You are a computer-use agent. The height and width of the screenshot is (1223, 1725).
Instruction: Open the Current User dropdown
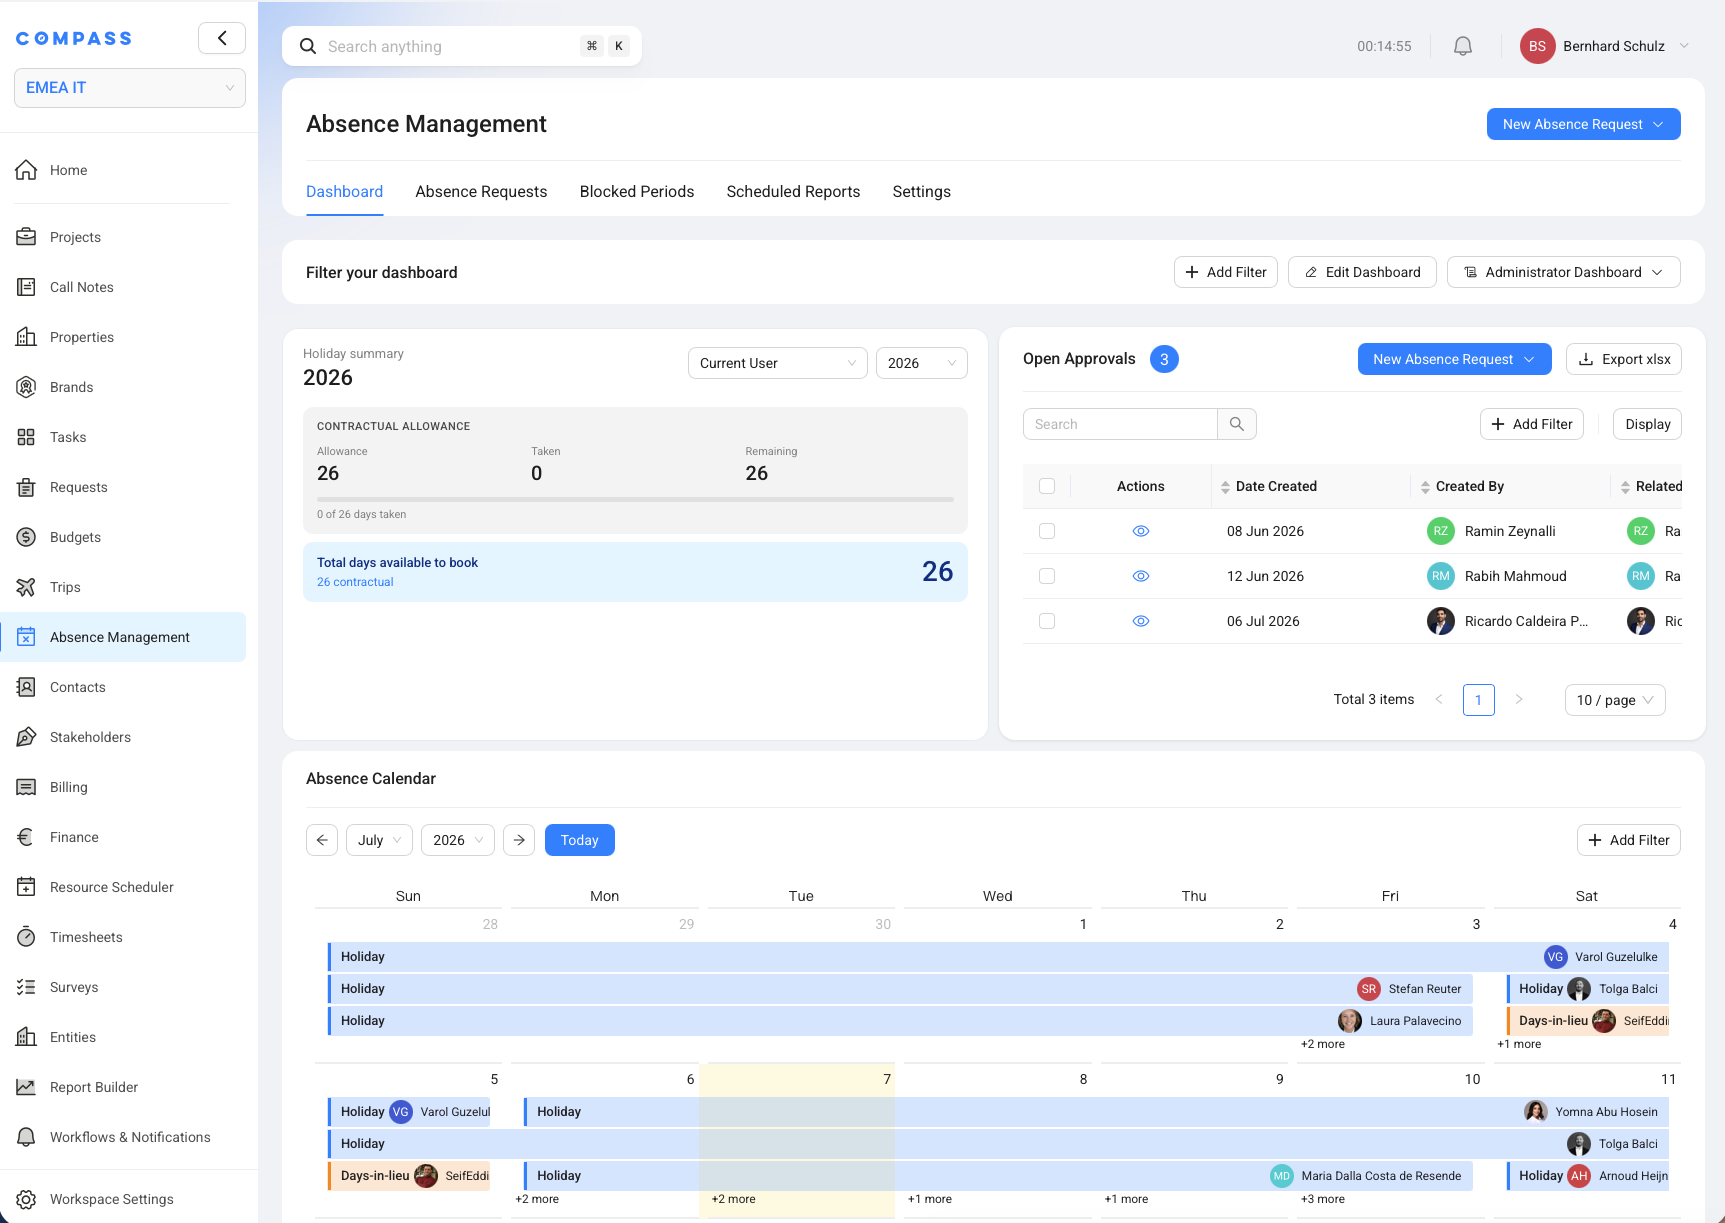(777, 363)
